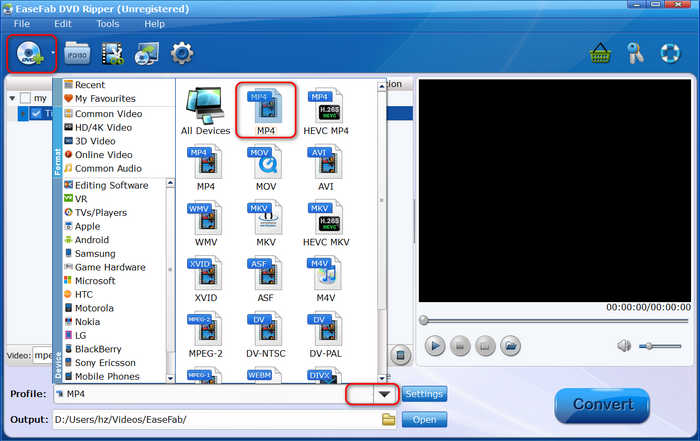700x441 pixels.
Task: Choose the ASF format icon
Action: [x=266, y=279]
